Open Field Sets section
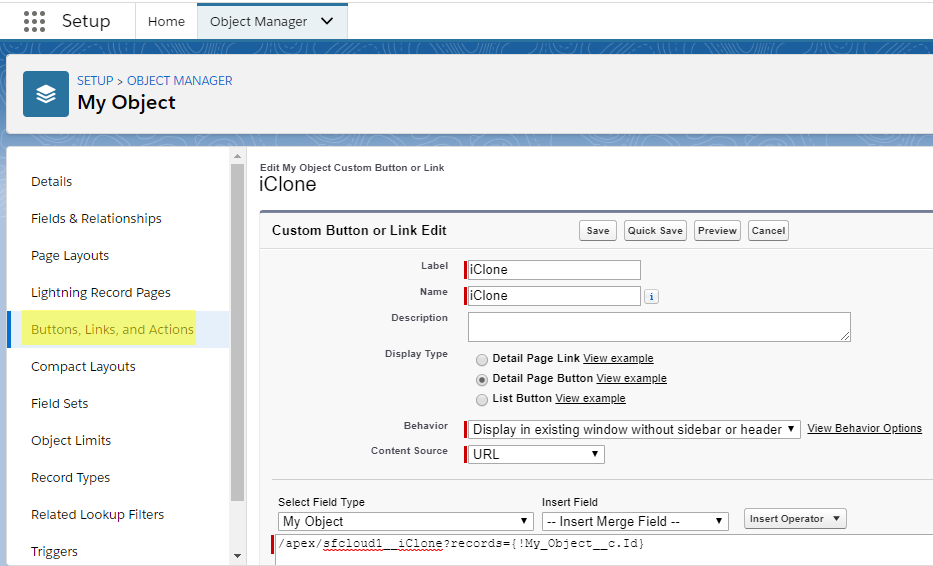Image resolution: width=933 pixels, height=566 pixels. [x=60, y=404]
